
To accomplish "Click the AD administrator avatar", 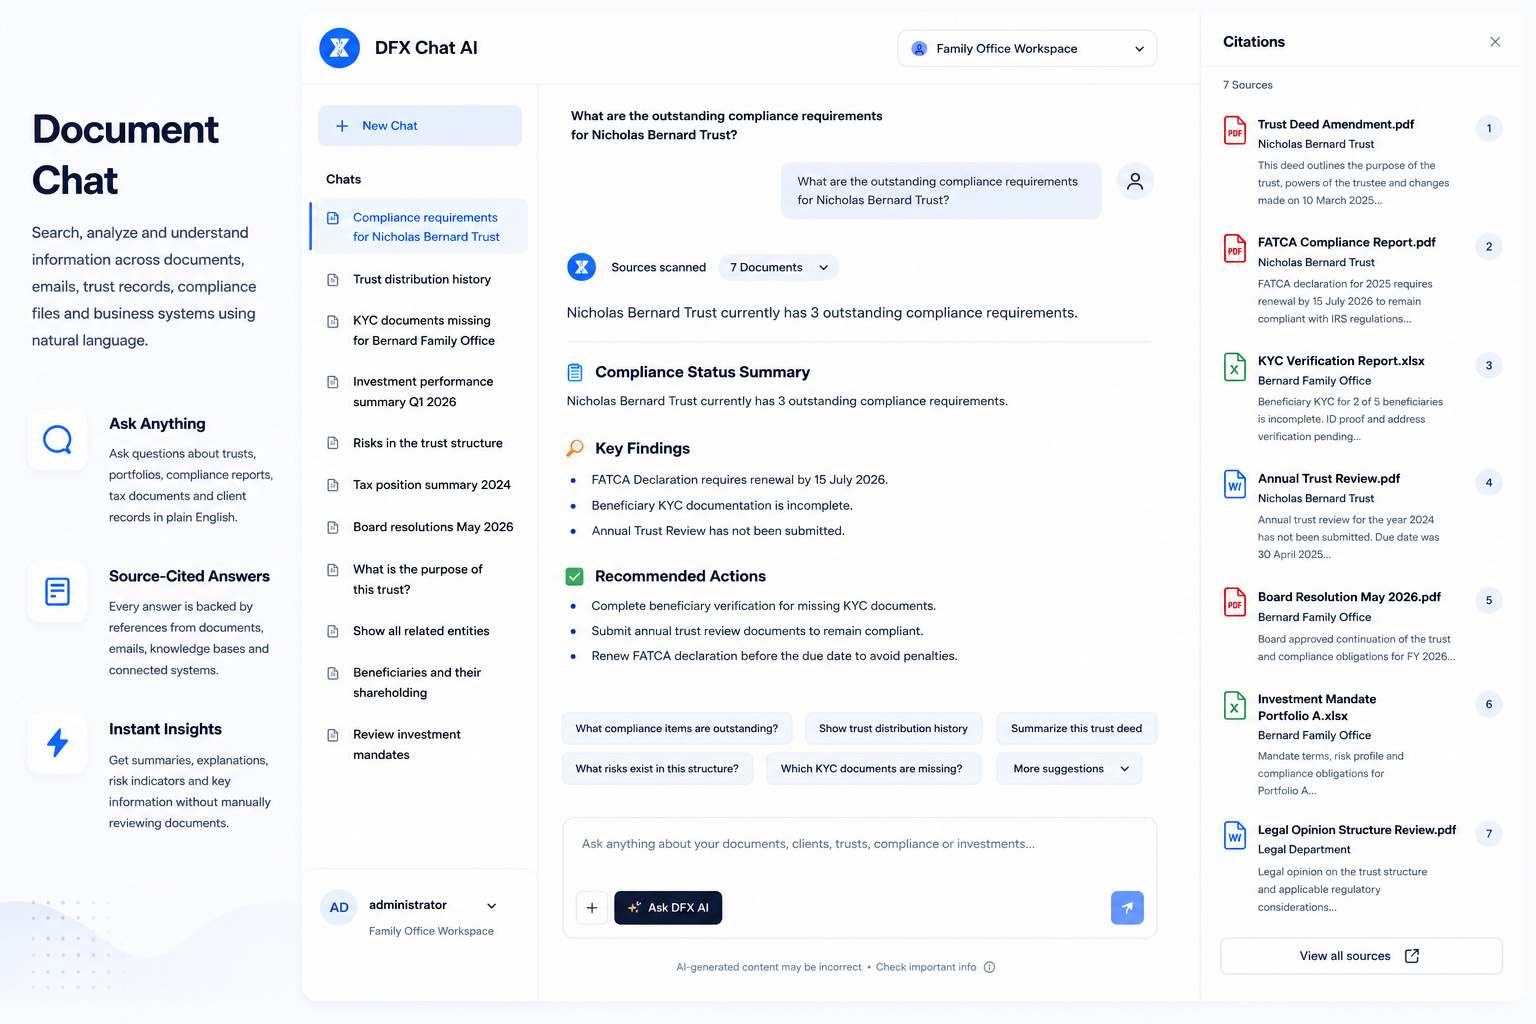I will [339, 908].
